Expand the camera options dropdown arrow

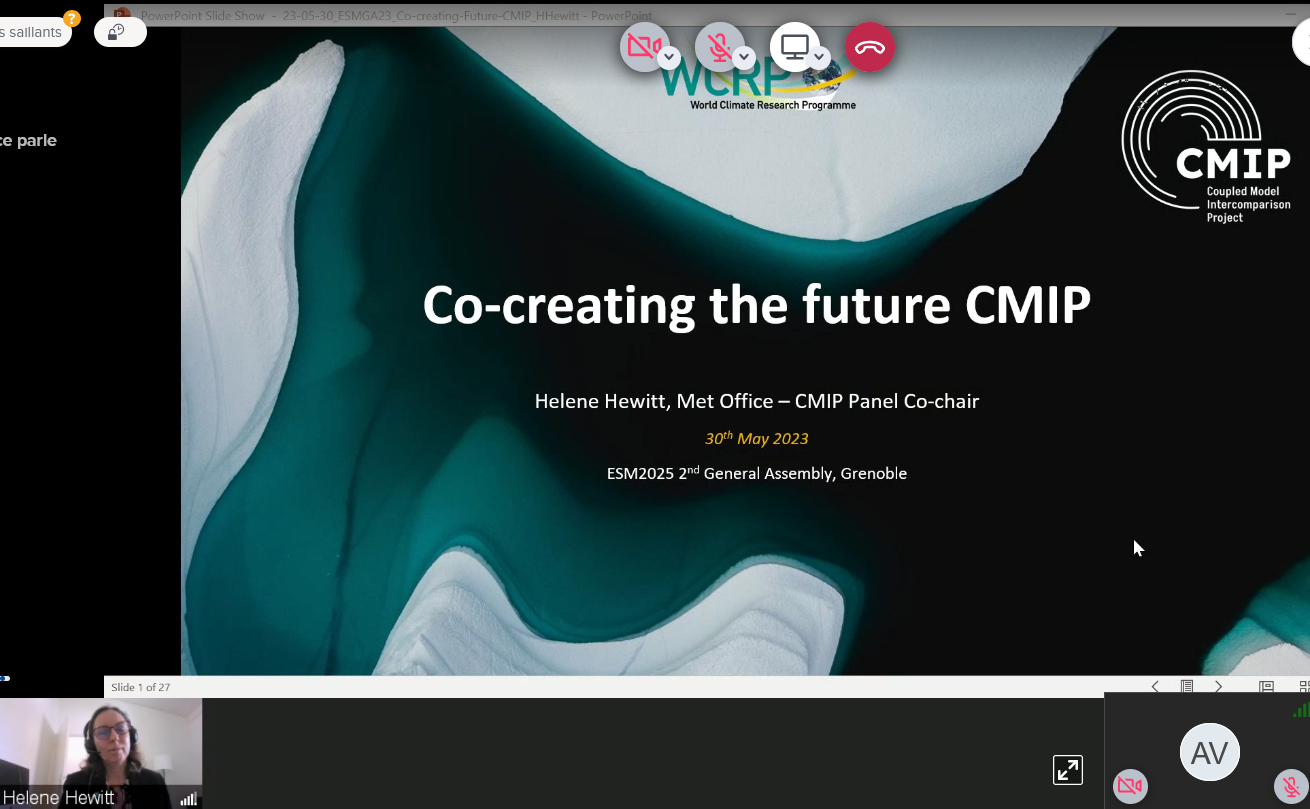pyautogui.click(x=670, y=58)
